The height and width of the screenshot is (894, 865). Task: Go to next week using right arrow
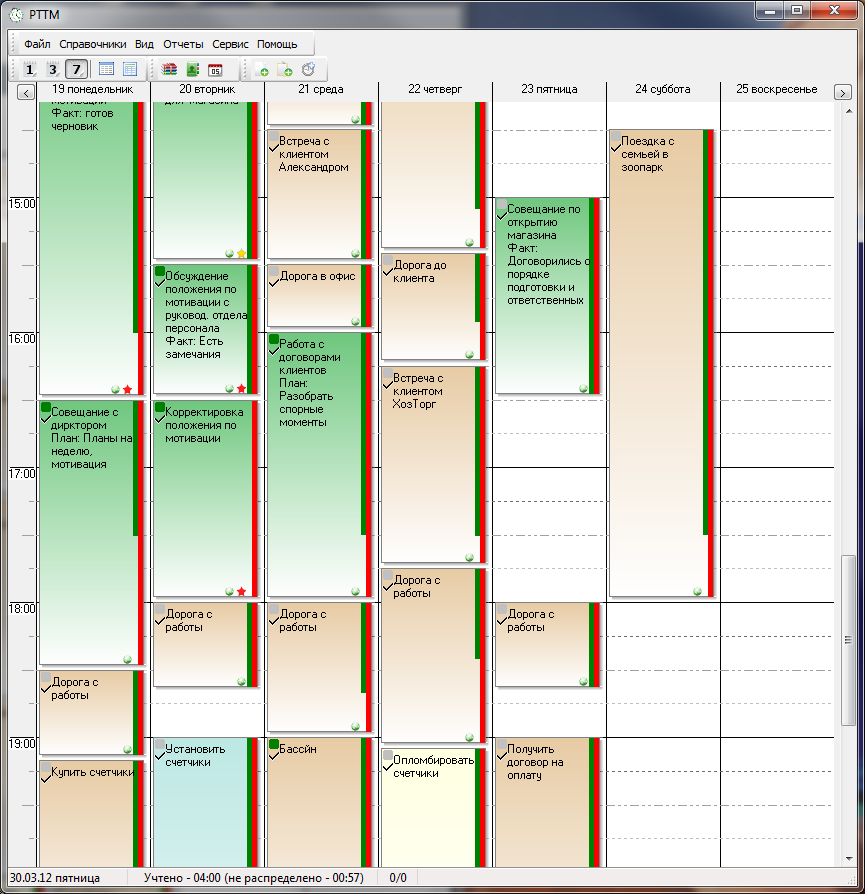point(842,92)
